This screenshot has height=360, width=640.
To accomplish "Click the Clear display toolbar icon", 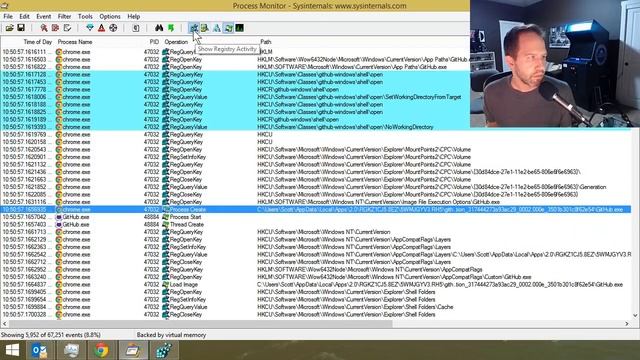I will pos(67,28).
